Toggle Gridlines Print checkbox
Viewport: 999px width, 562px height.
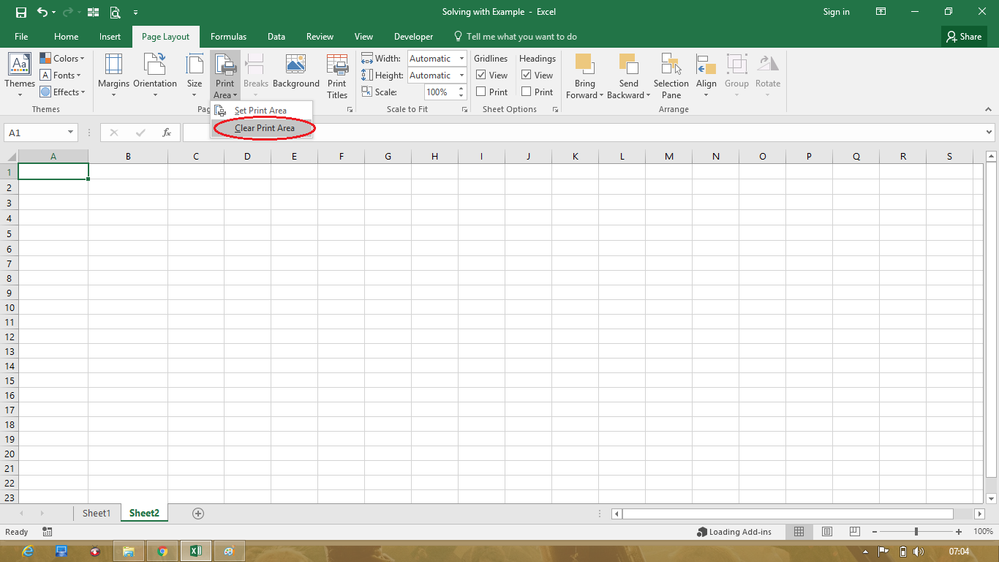[481, 92]
